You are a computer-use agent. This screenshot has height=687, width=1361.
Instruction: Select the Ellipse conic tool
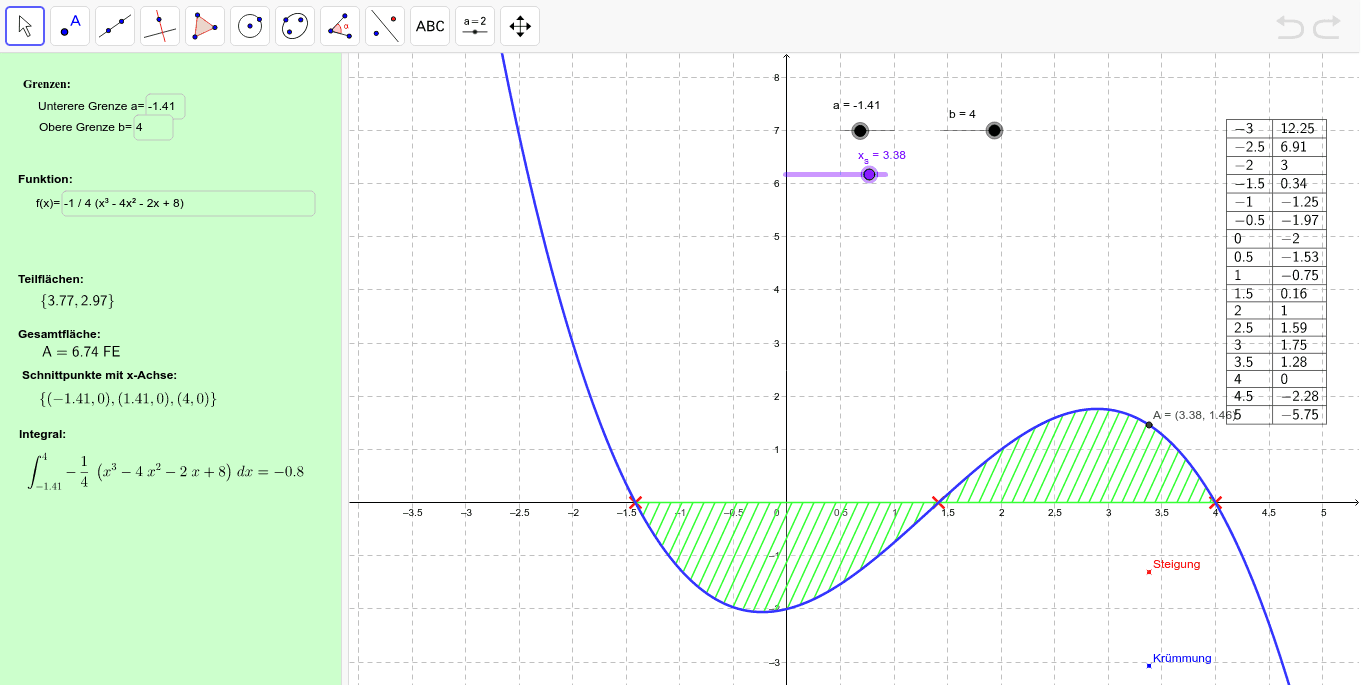click(x=295, y=26)
